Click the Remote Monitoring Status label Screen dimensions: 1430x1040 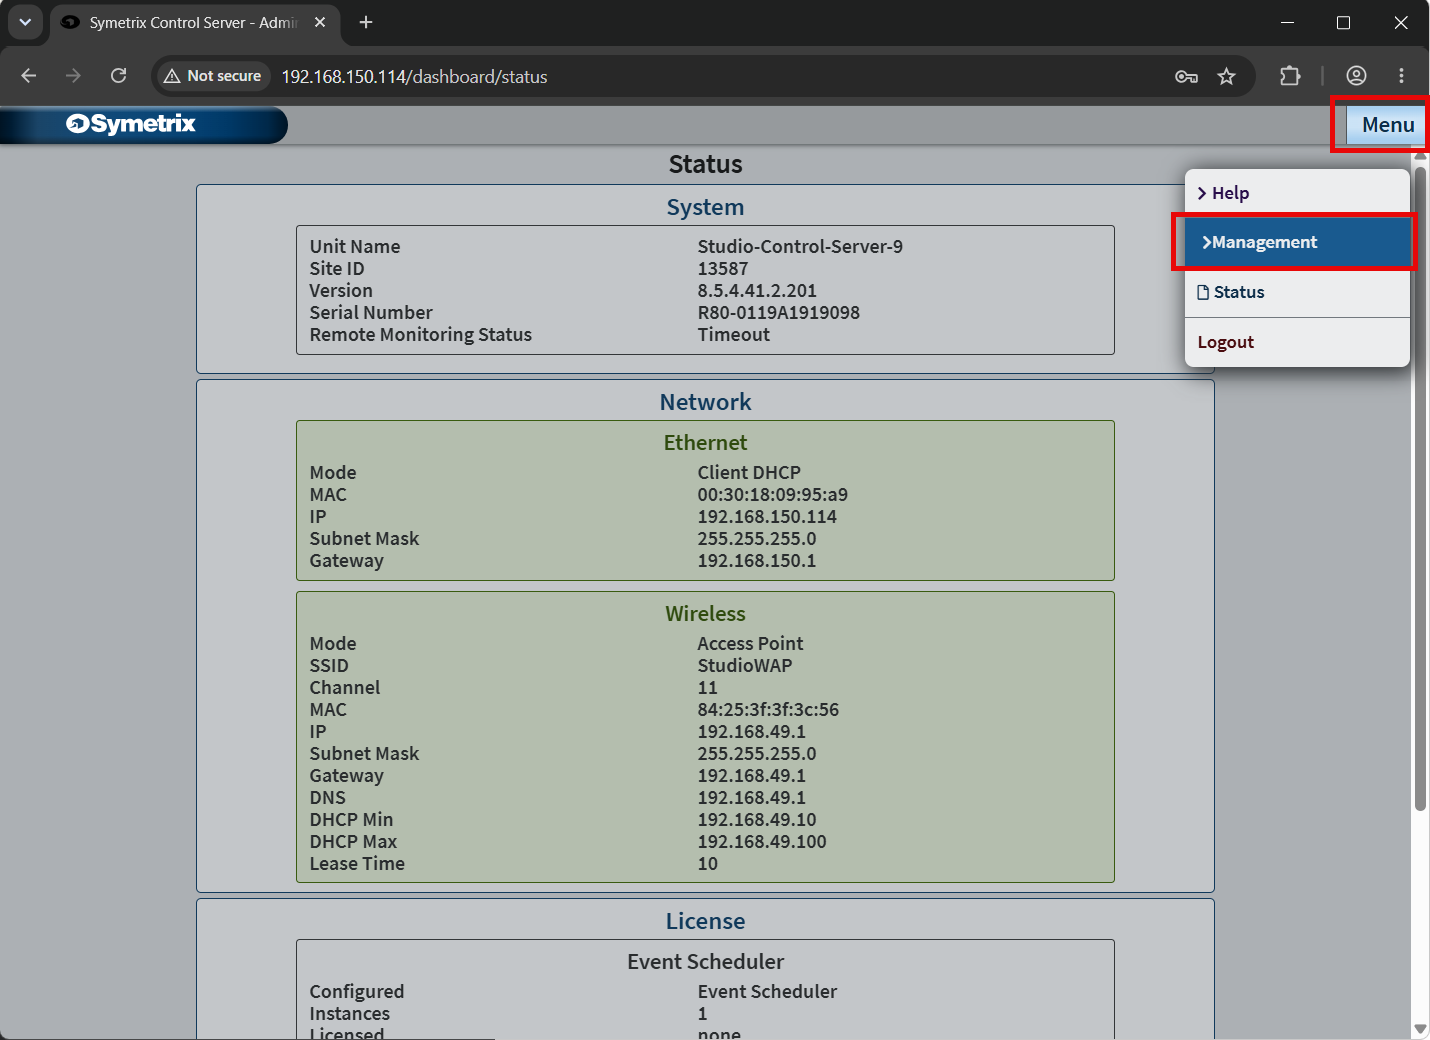pos(421,334)
